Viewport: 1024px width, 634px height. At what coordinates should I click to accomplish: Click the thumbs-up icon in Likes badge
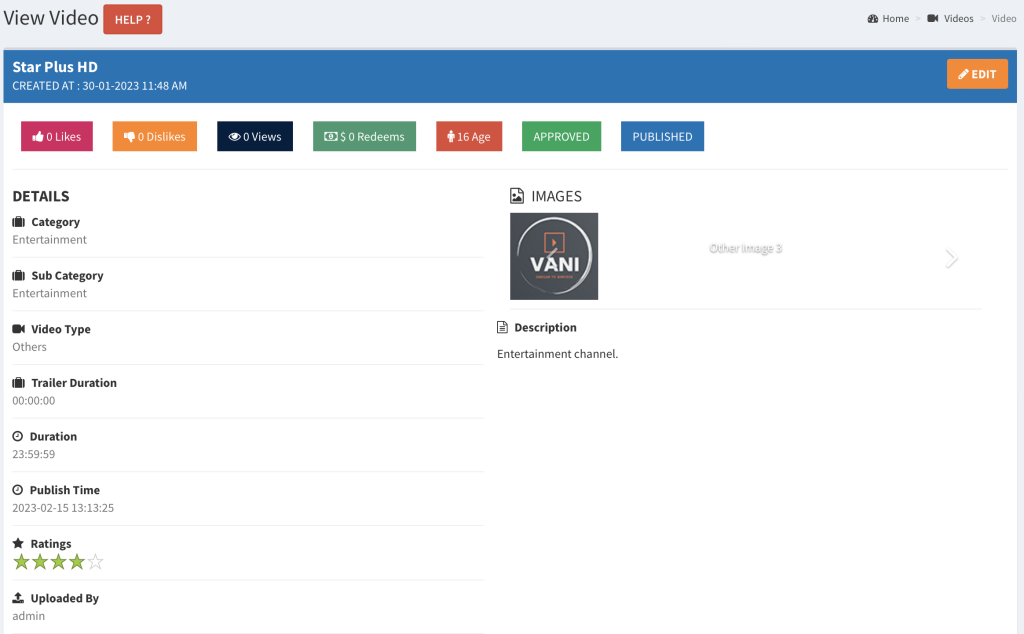[x=38, y=136]
